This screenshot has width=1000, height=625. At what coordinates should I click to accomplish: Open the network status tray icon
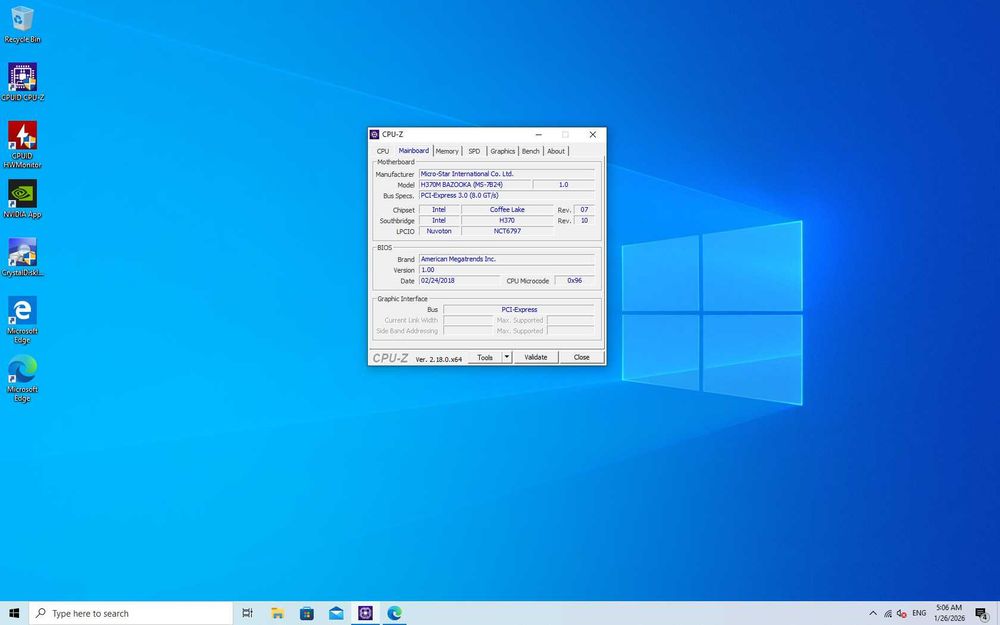tap(888, 614)
